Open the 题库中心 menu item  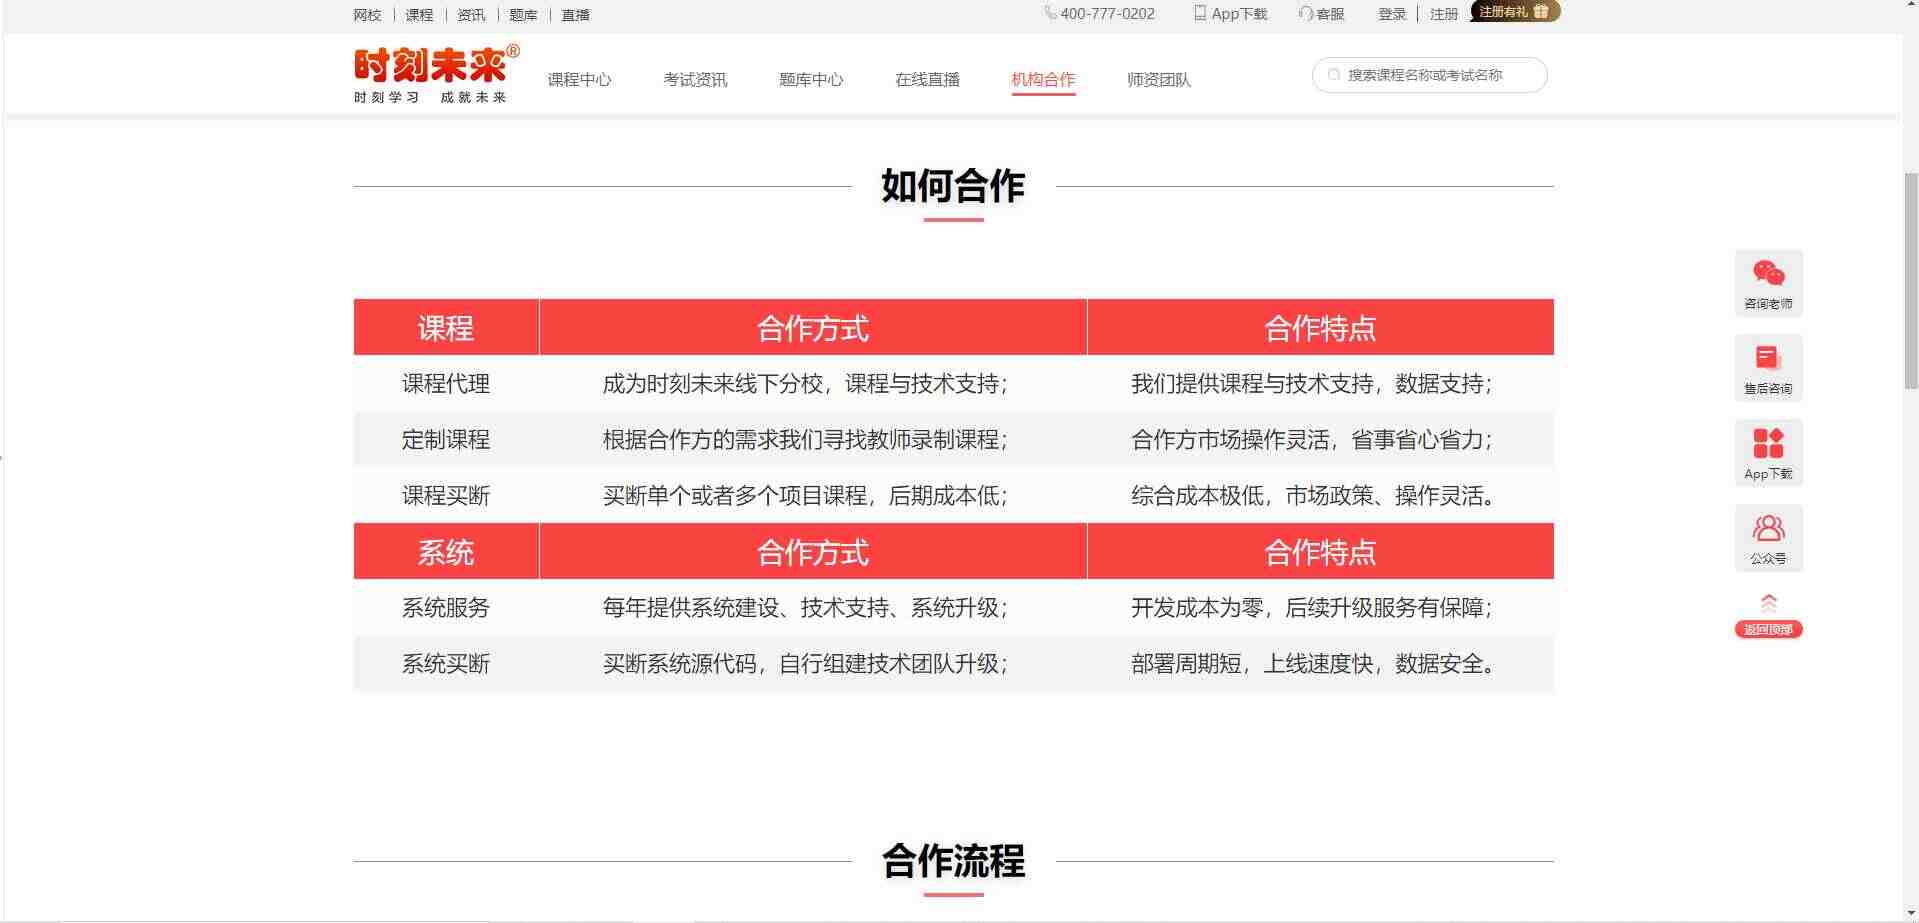(811, 79)
